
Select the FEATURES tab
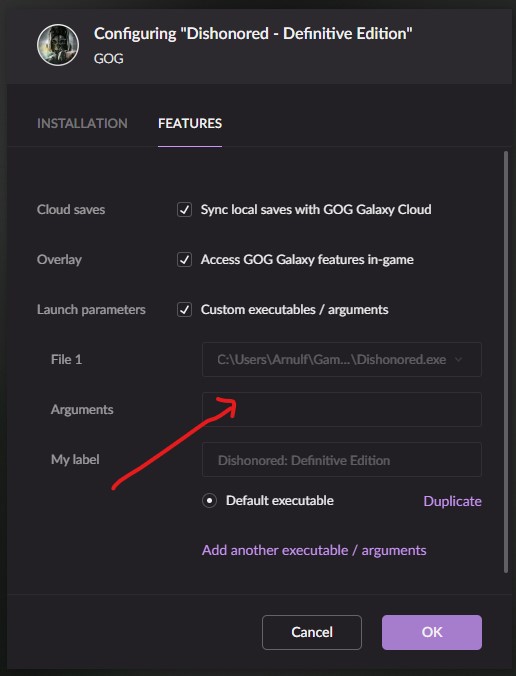pyautogui.click(x=190, y=124)
